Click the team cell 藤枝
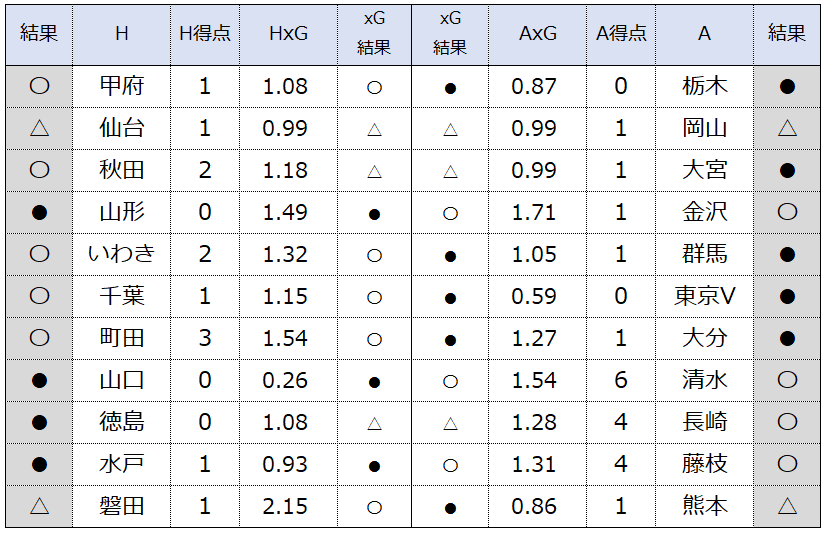Image resolution: width=827 pixels, height=535 pixels. (705, 464)
